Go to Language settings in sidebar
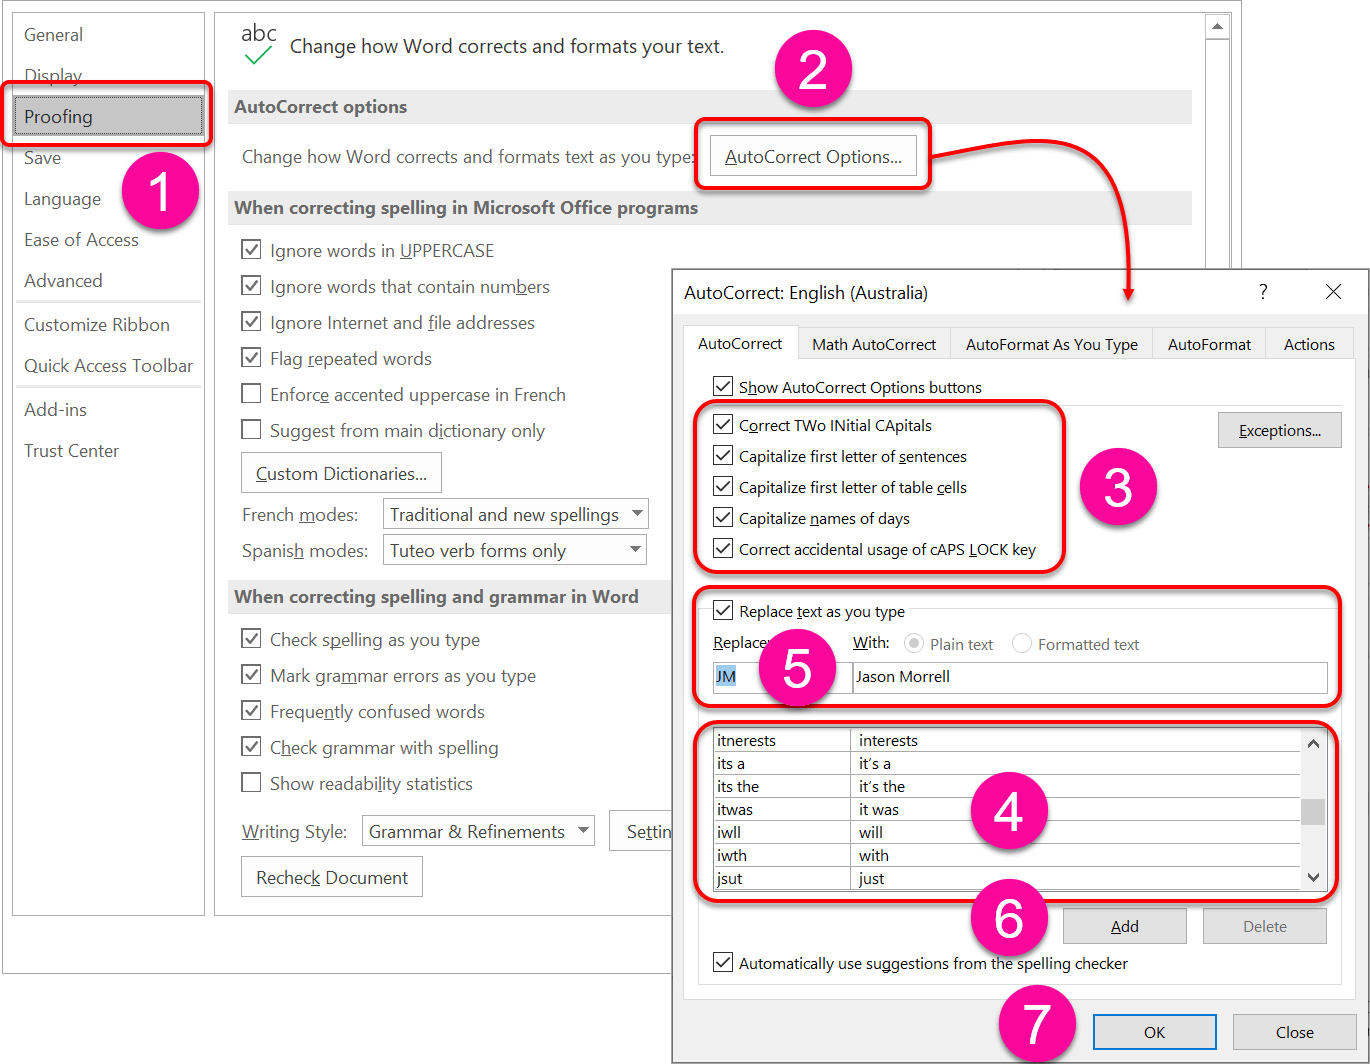 [63, 199]
